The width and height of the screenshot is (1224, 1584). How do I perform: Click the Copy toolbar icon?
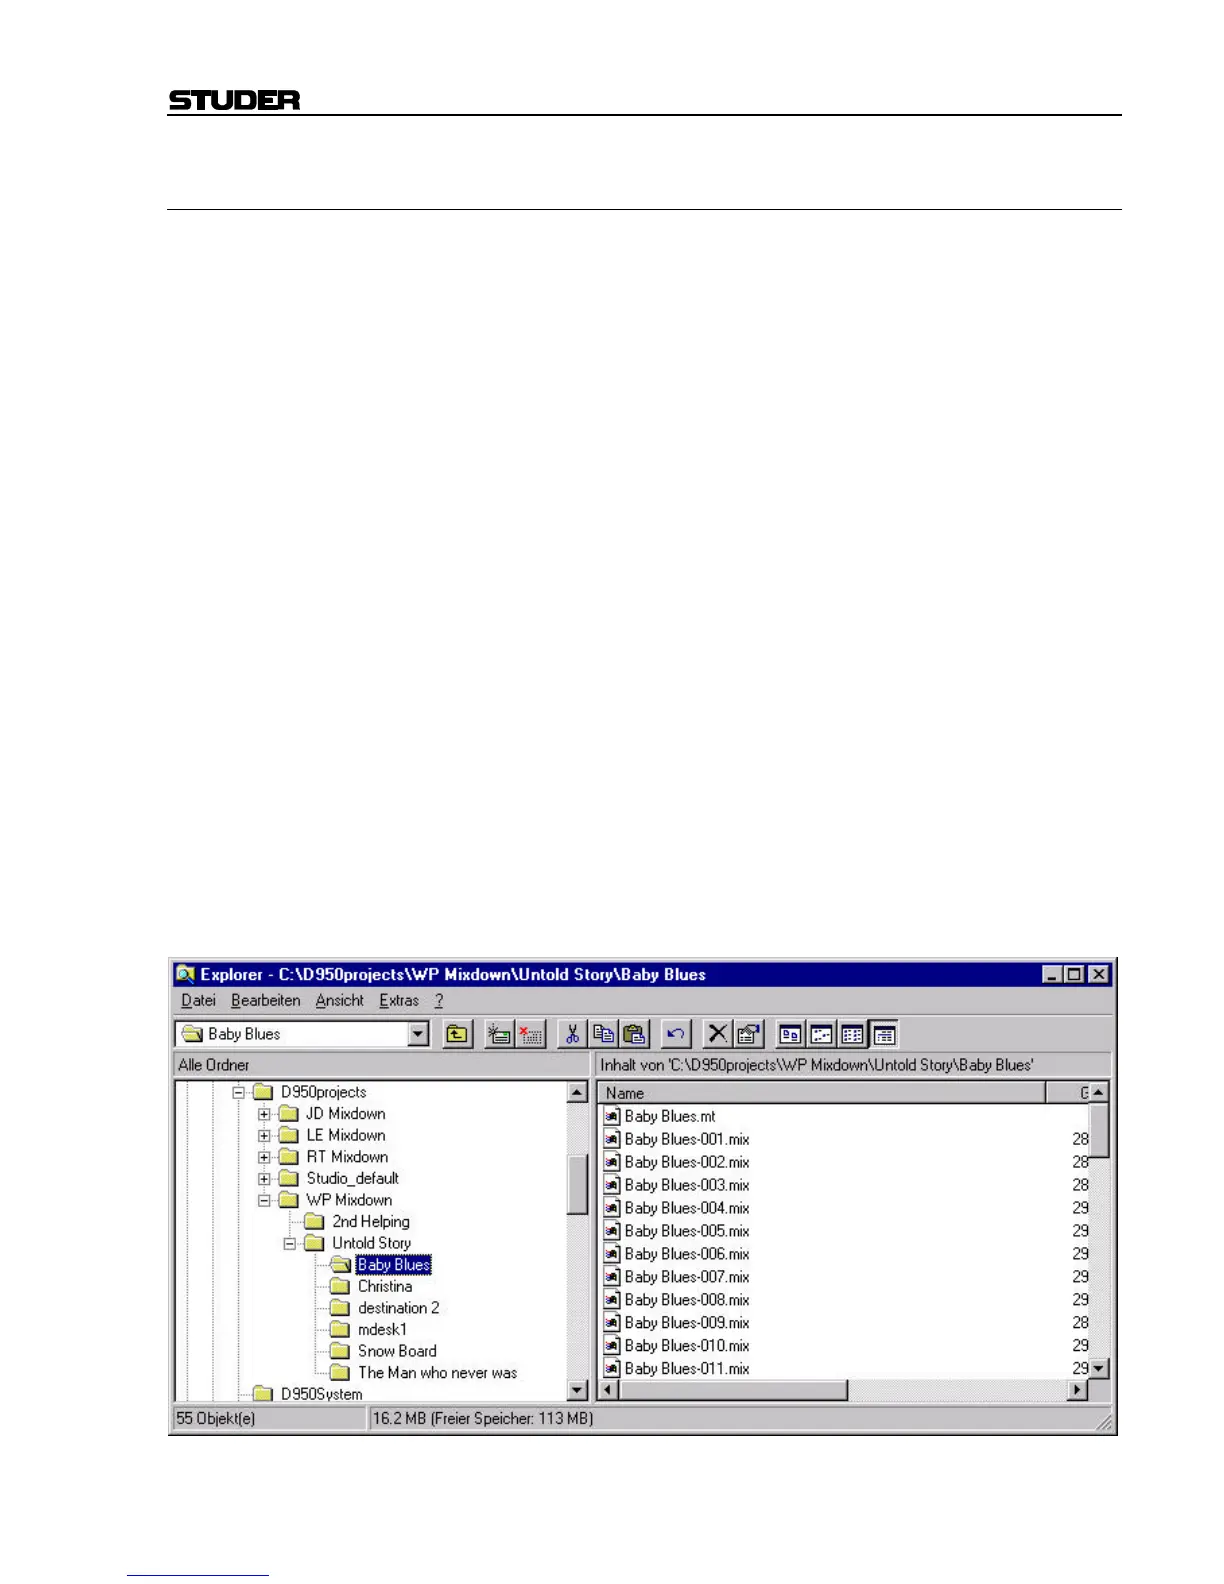pyautogui.click(x=604, y=1034)
